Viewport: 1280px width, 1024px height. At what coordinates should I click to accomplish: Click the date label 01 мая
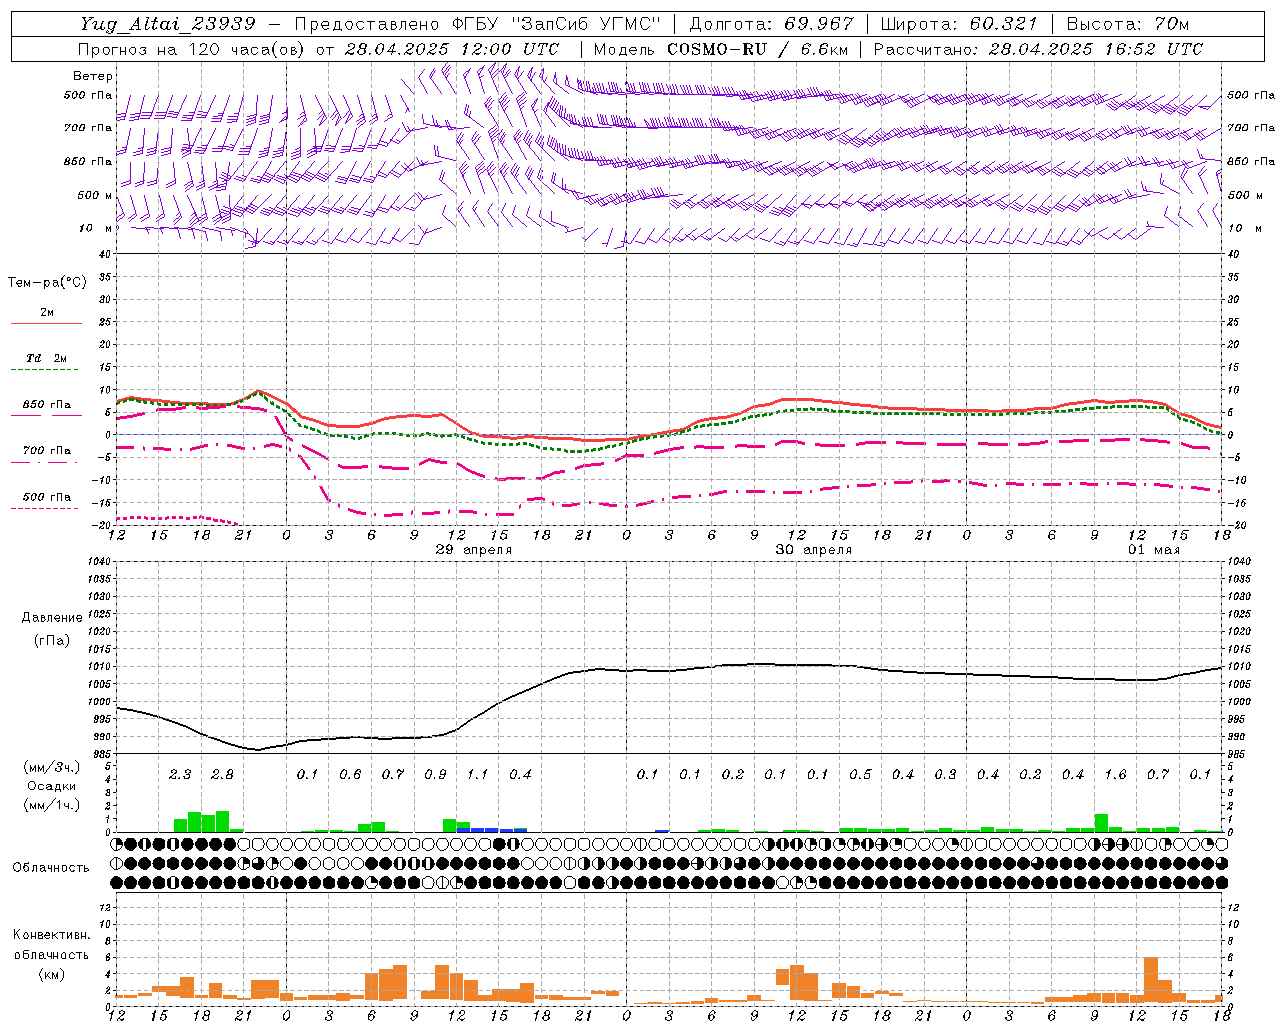tap(1154, 550)
